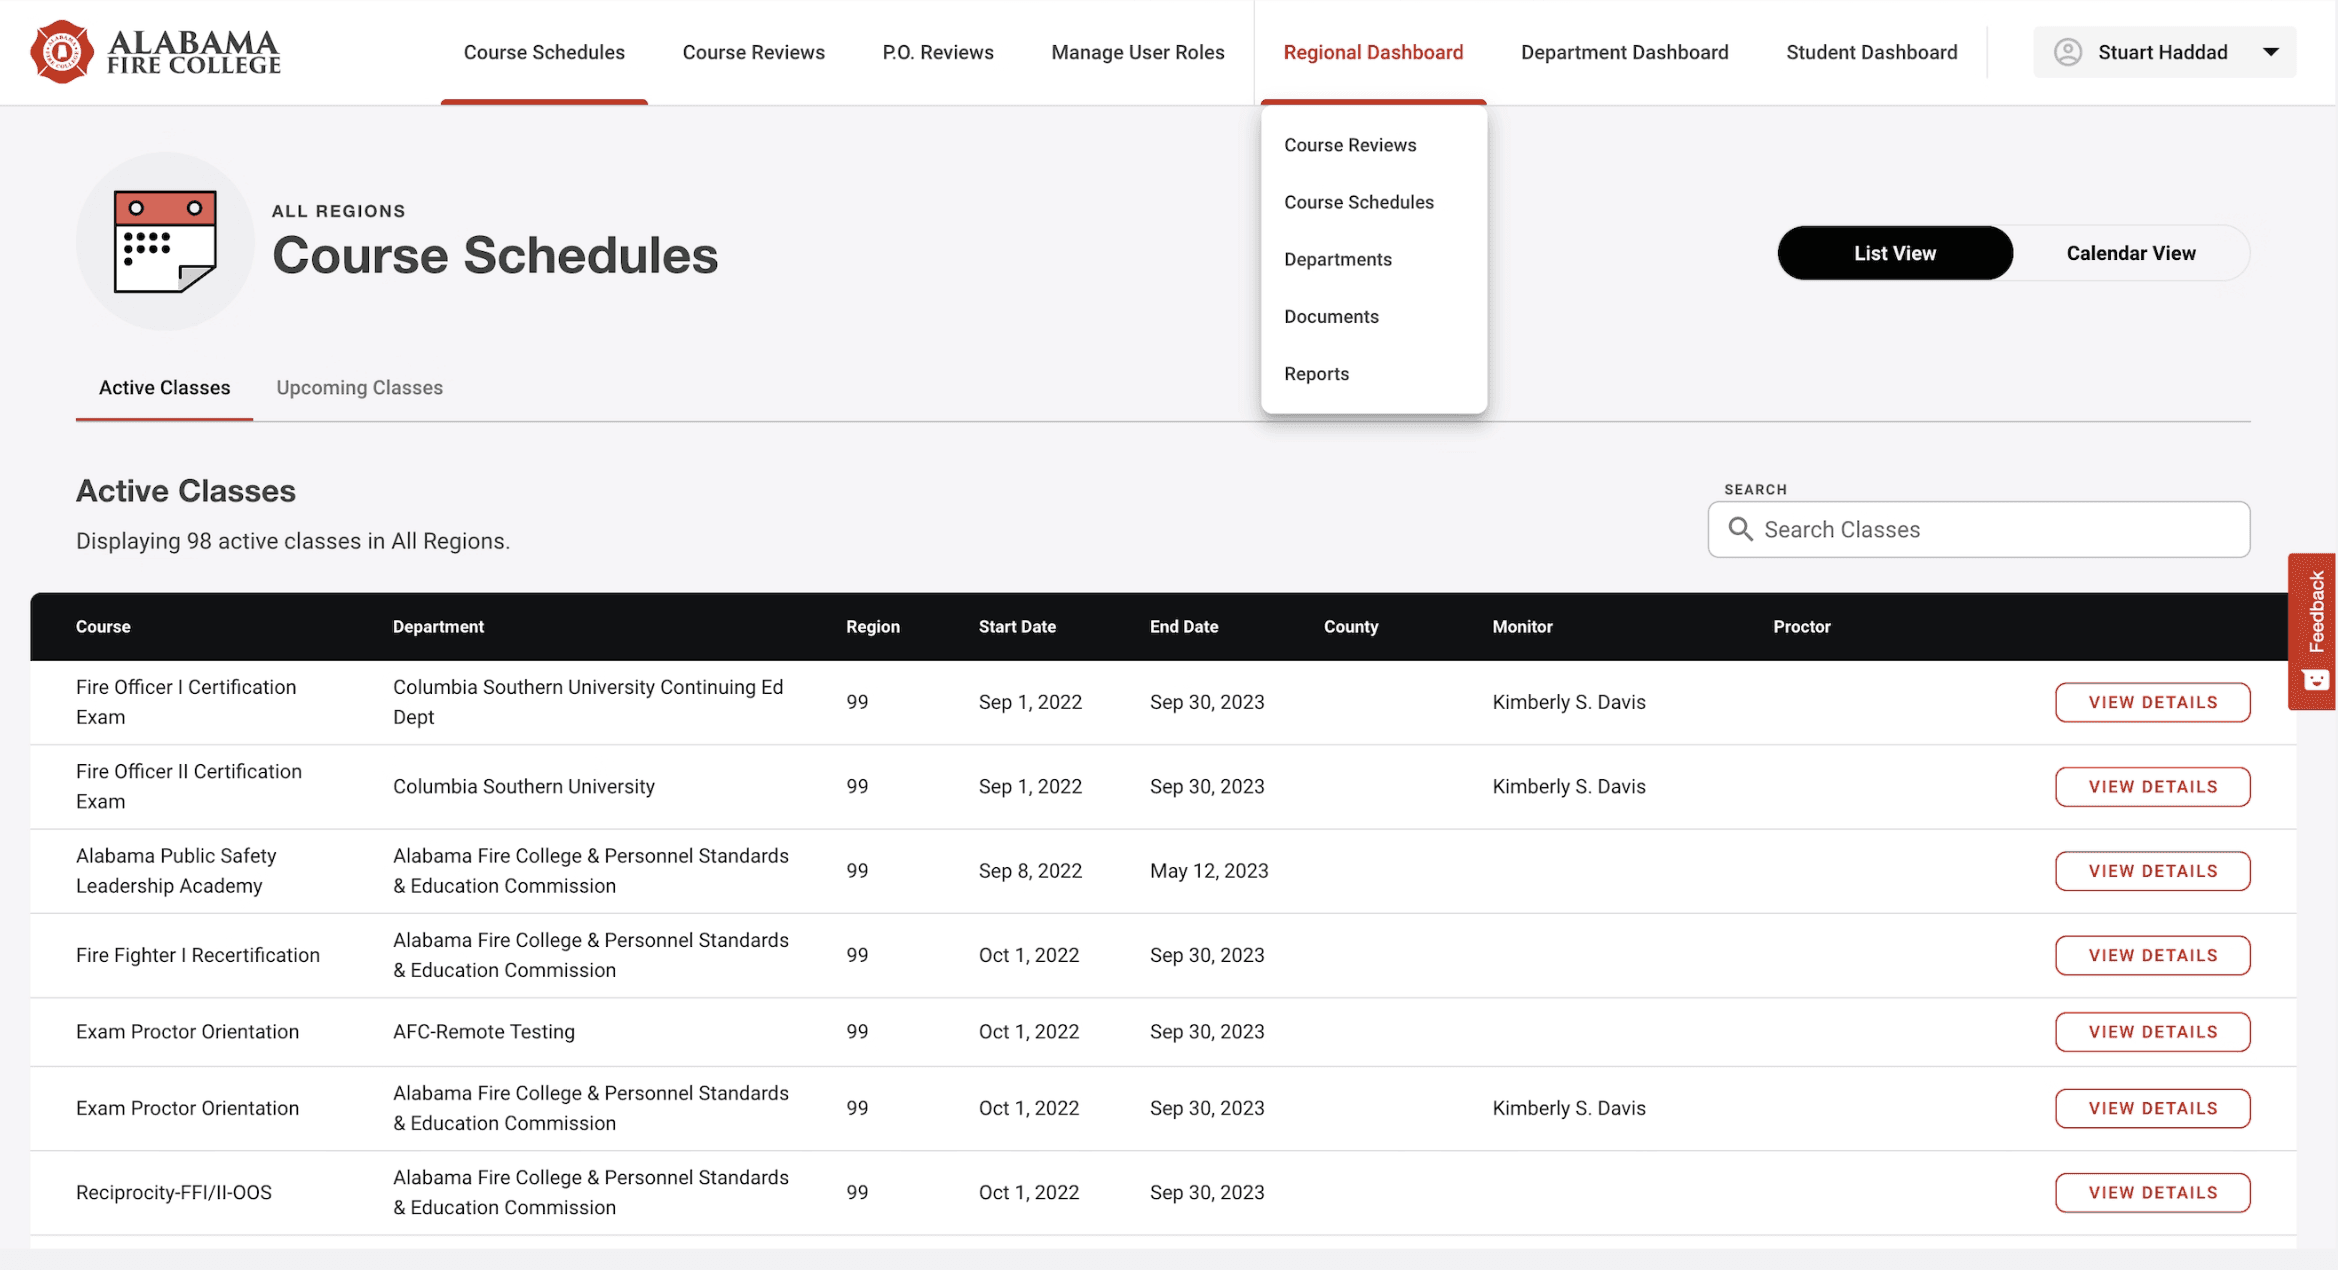Select the Active Classes tab
The image size is (2338, 1270).
(164, 387)
